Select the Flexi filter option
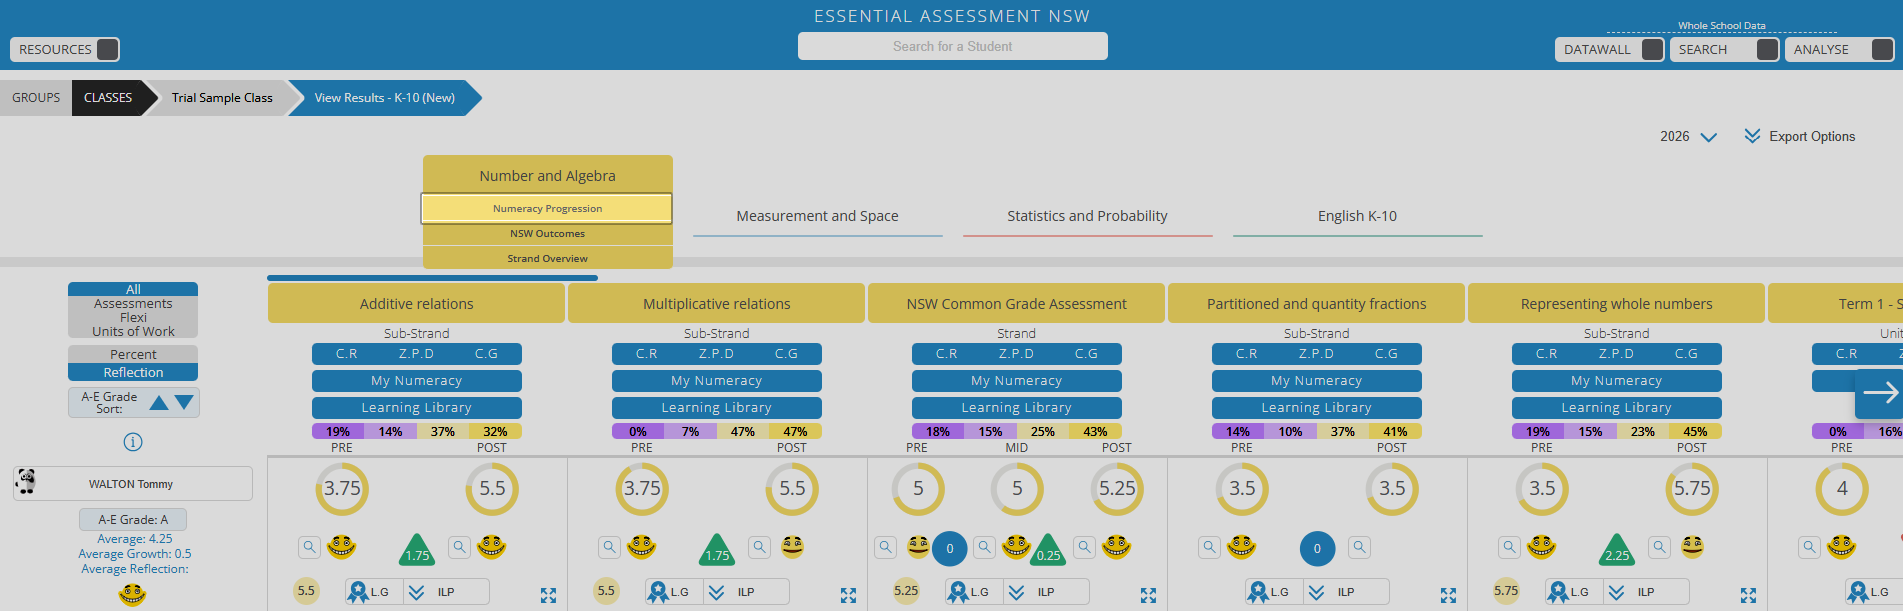The height and width of the screenshot is (611, 1903). (x=133, y=318)
